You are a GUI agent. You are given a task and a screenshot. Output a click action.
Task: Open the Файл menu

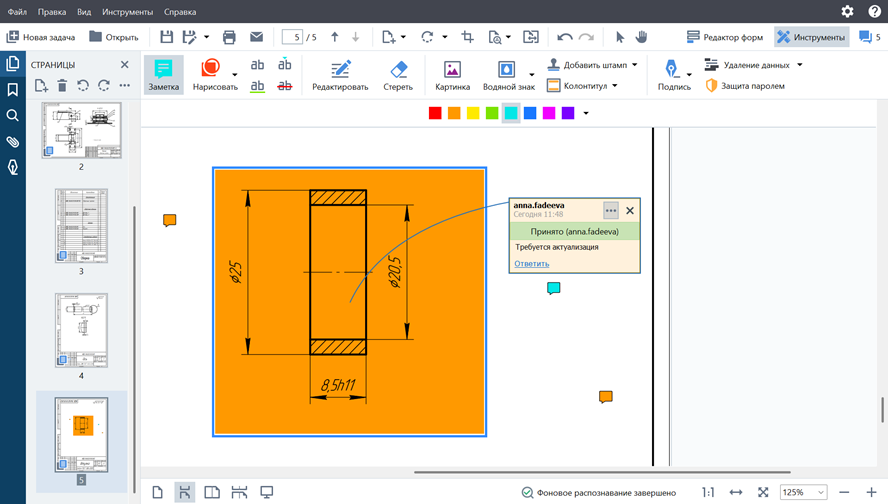coord(17,12)
